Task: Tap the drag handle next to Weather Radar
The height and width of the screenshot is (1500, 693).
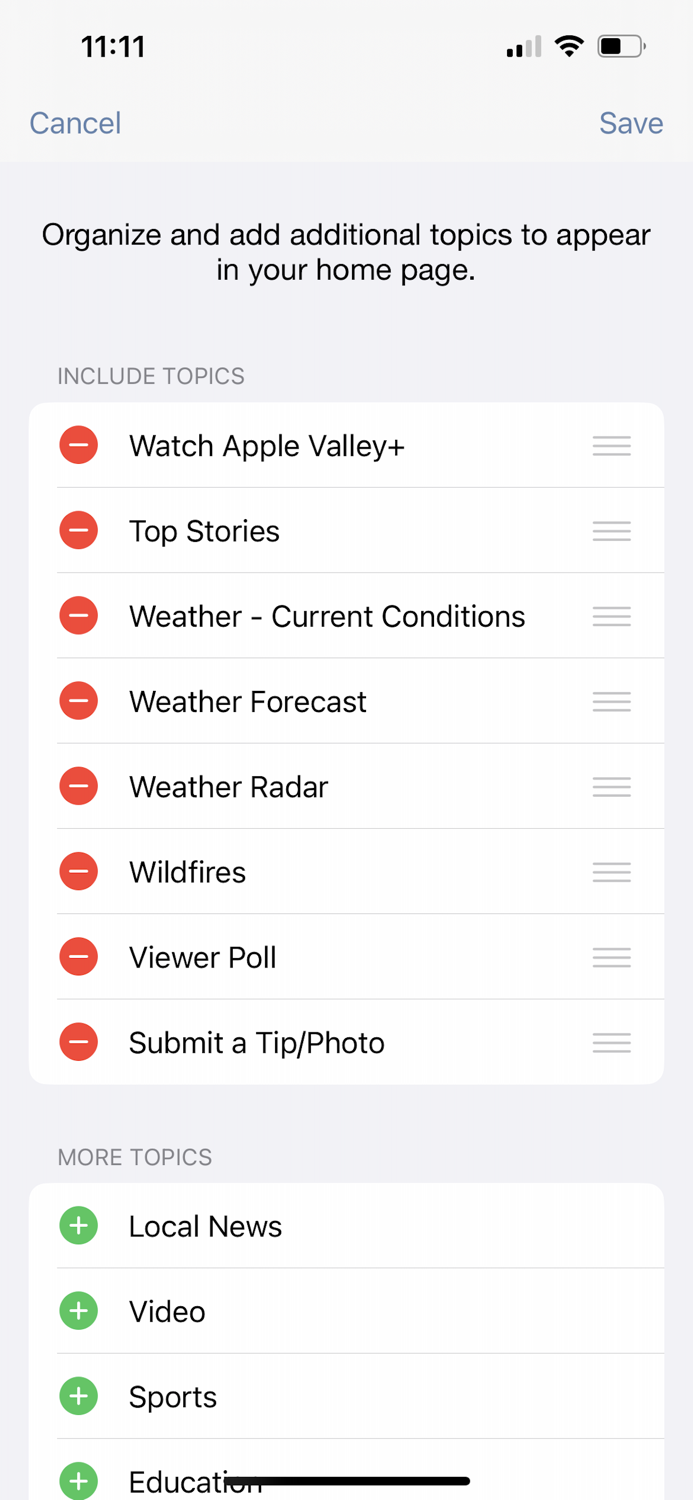Action: coord(611,786)
